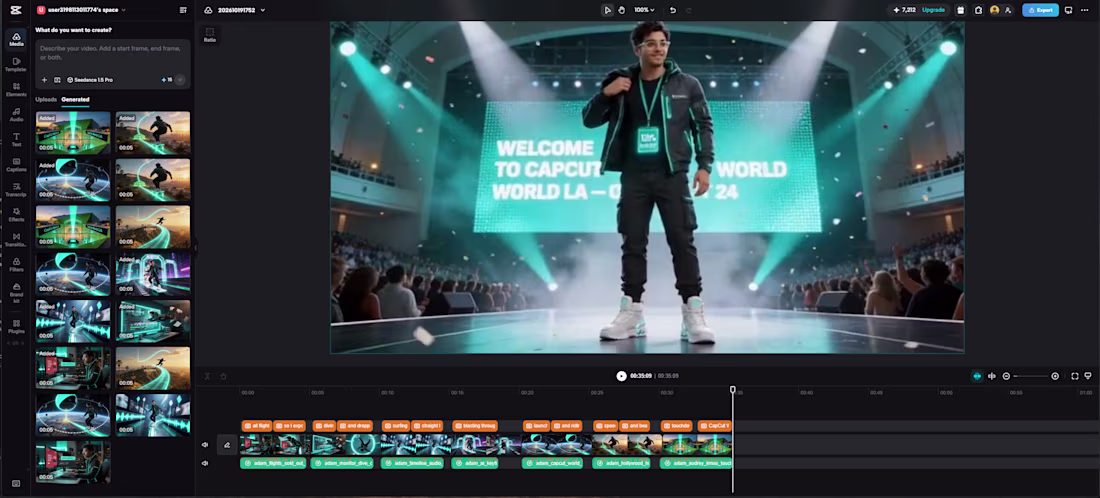Click the edit cover pencil on video track
The height and width of the screenshot is (498, 1100).
(x=227, y=445)
